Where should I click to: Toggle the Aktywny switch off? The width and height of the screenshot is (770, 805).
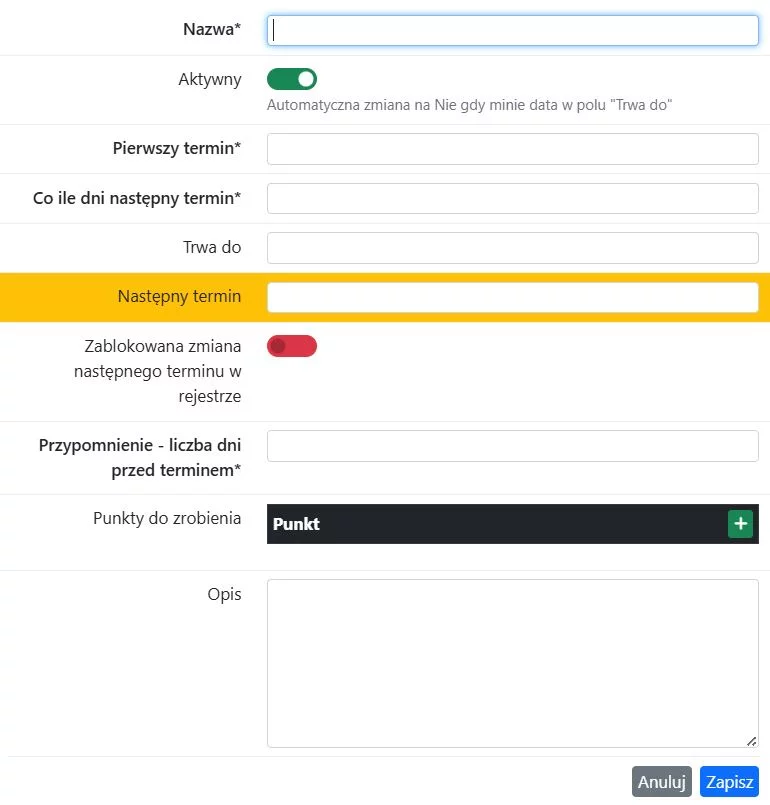pos(292,79)
